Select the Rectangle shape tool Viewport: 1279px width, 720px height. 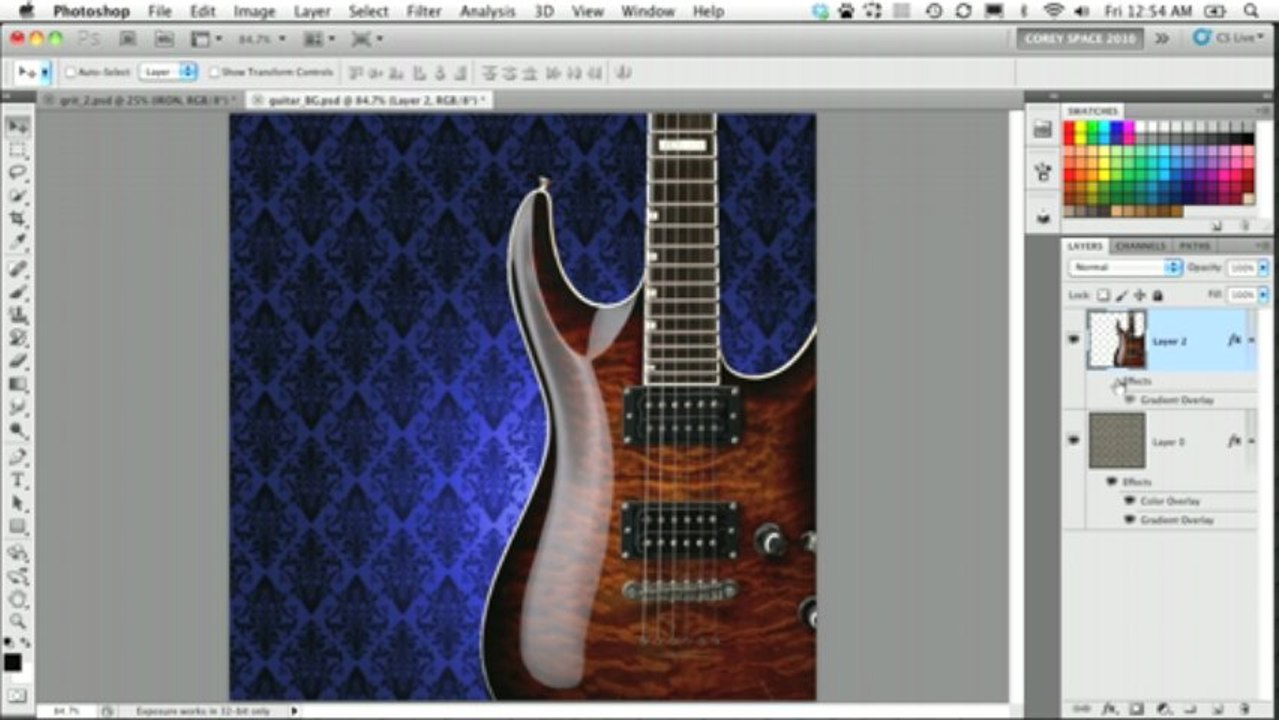pos(17,526)
